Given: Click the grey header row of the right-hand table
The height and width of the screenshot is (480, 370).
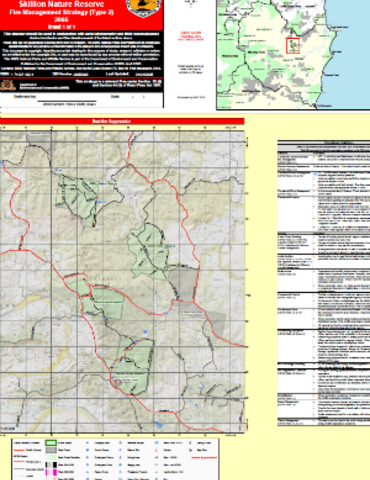Looking at the screenshot, I should pyautogui.click(x=324, y=143).
